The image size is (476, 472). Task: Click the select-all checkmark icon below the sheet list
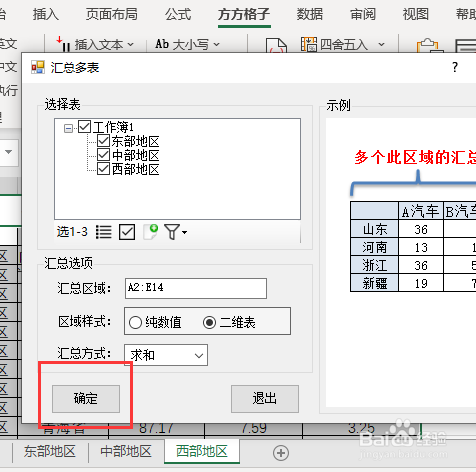click(x=127, y=232)
